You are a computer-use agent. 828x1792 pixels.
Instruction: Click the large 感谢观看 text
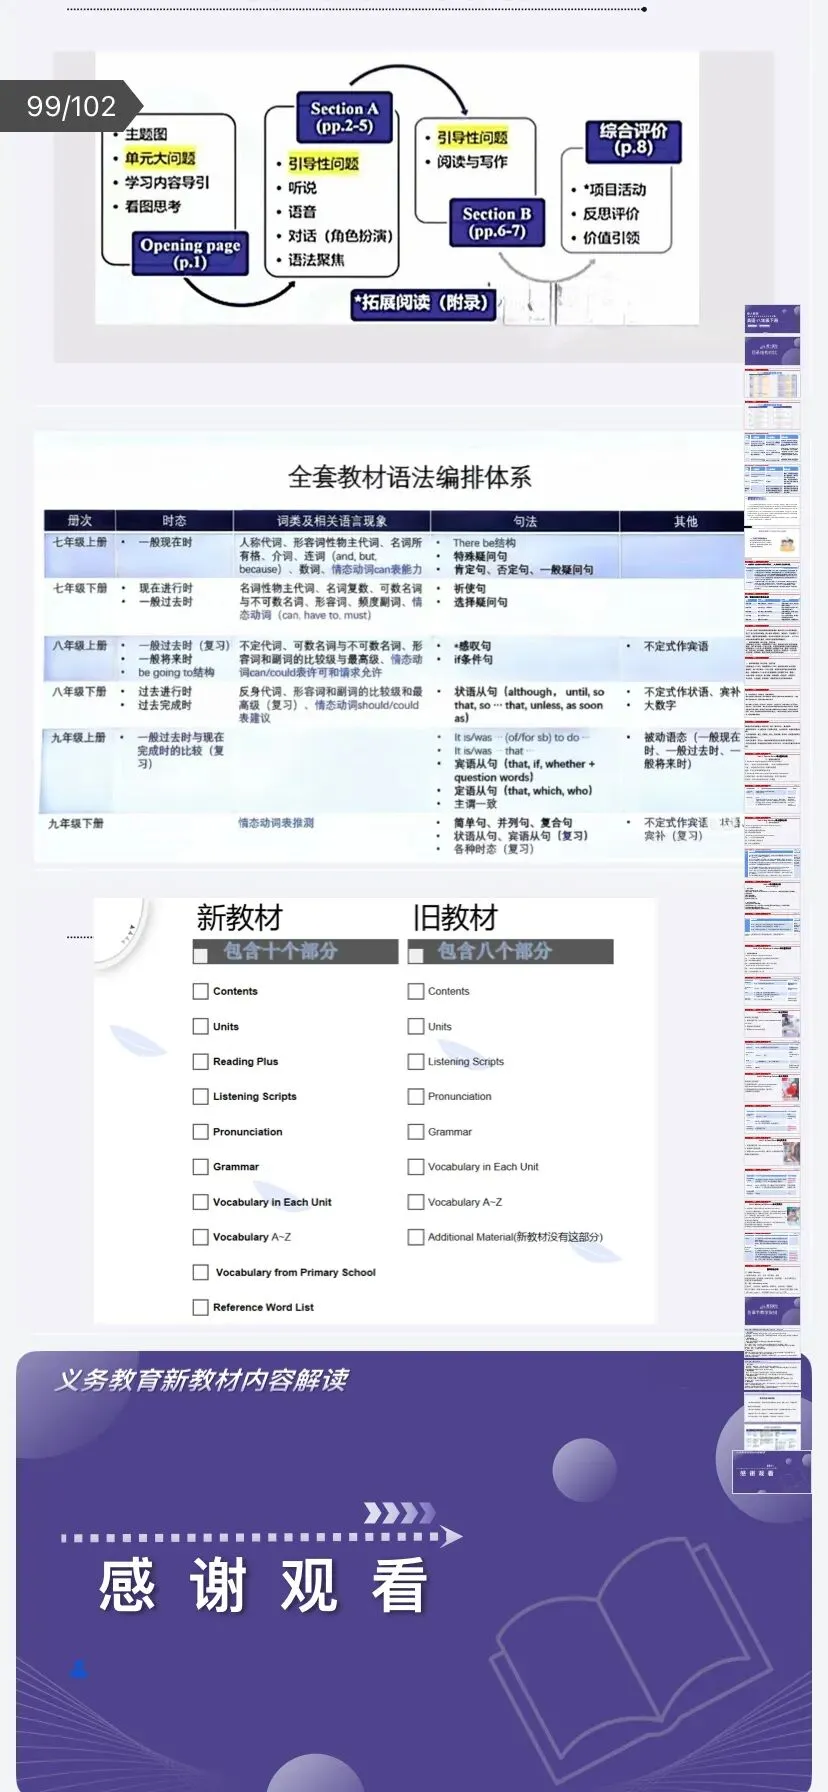(263, 1585)
